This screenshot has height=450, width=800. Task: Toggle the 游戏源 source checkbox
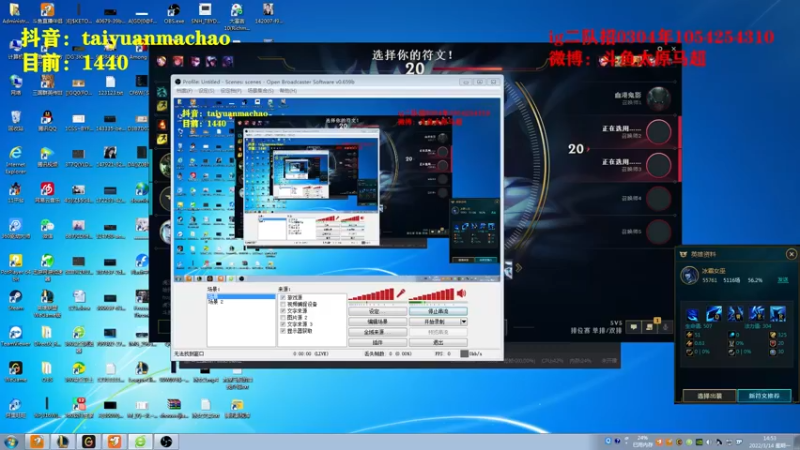(283, 297)
